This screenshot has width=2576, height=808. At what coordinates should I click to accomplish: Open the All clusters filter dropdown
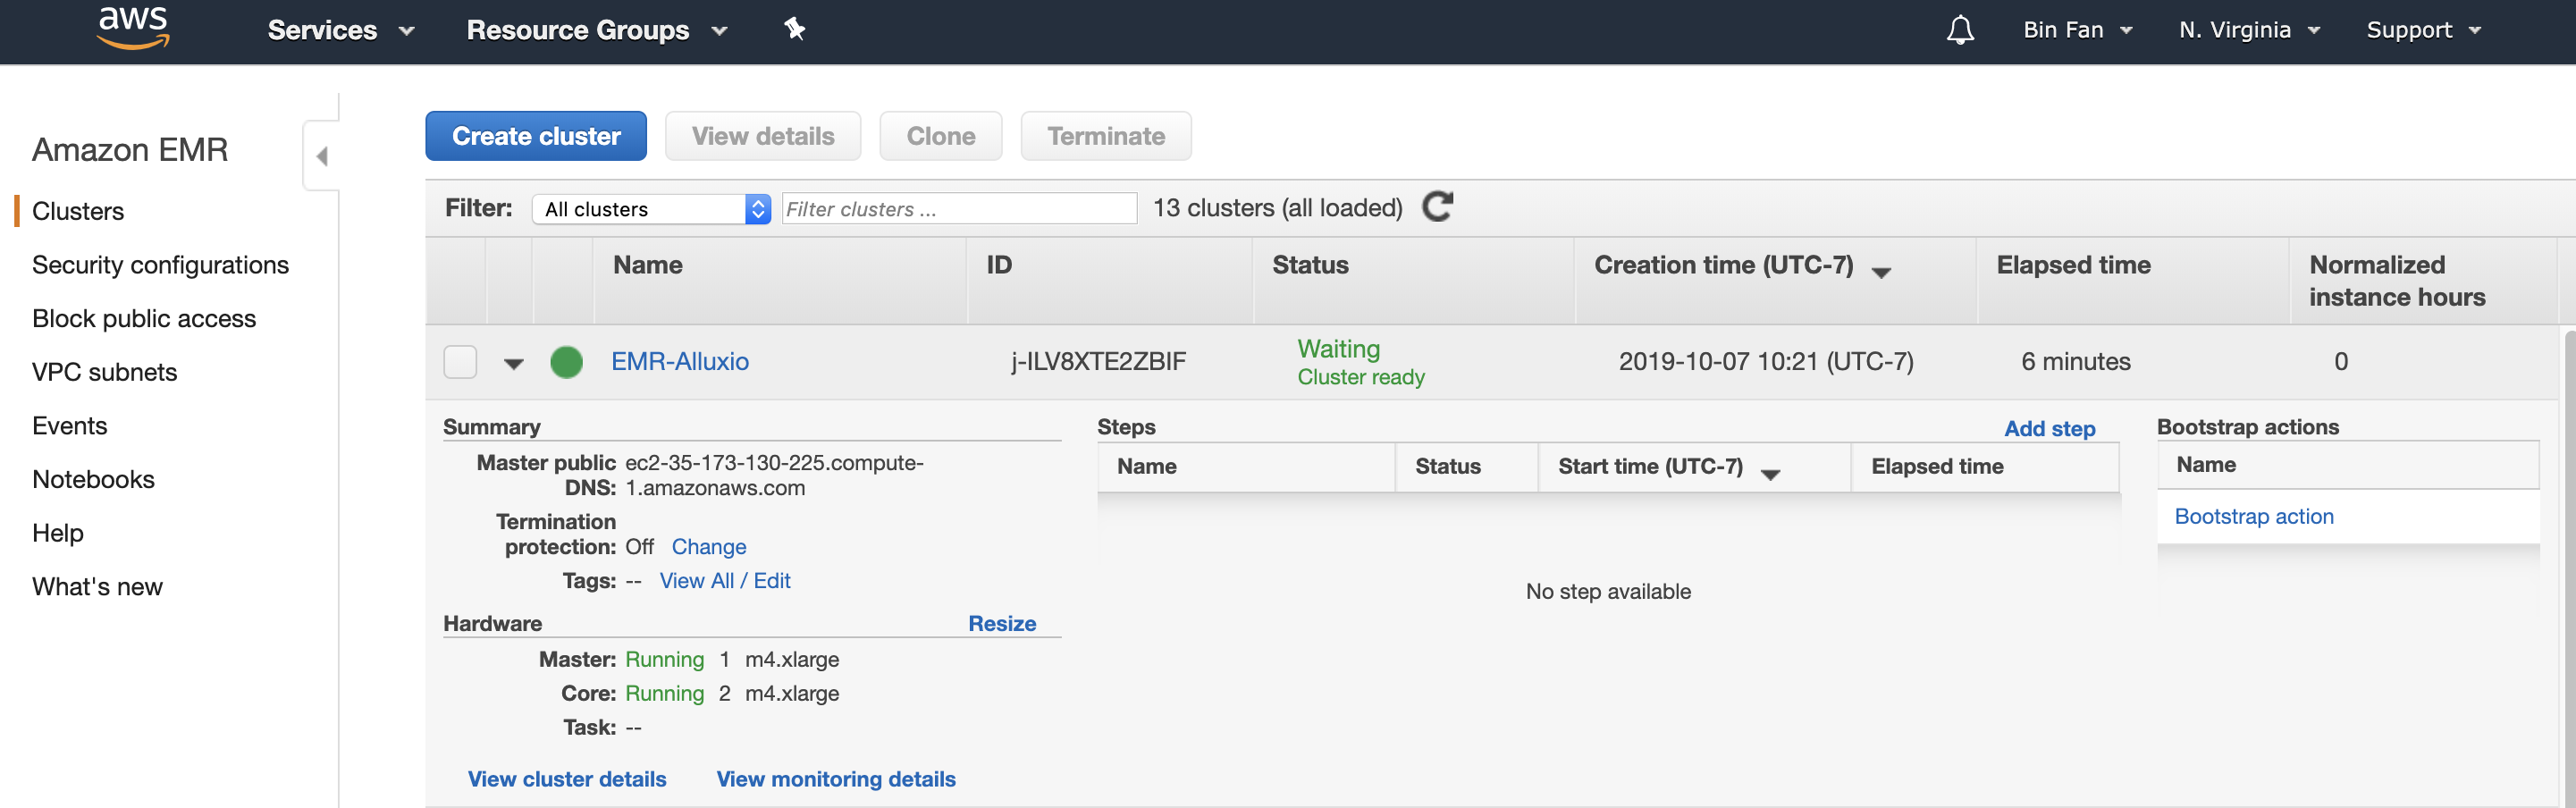(651, 208)
